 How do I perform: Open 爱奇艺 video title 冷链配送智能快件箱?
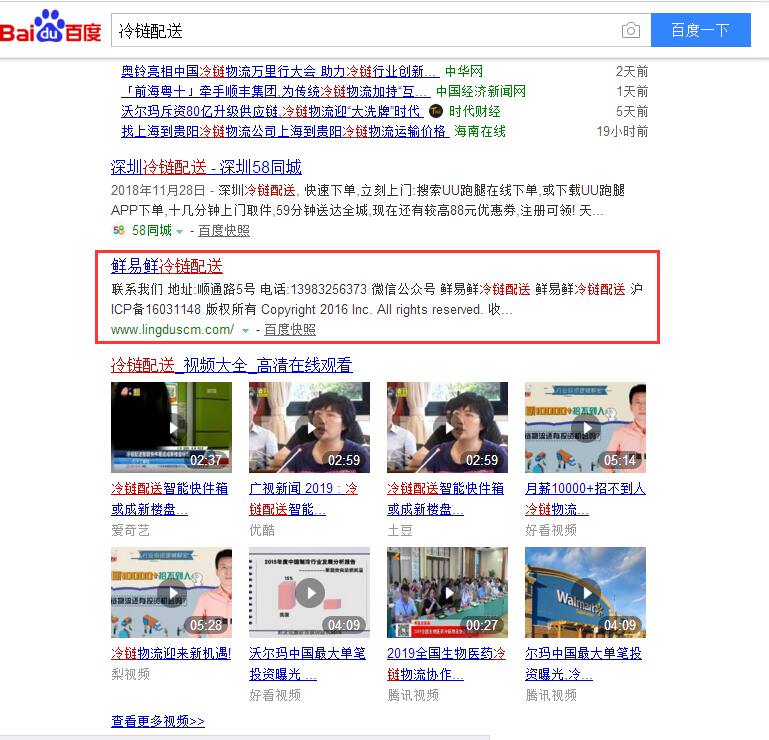tap(169, 499)
